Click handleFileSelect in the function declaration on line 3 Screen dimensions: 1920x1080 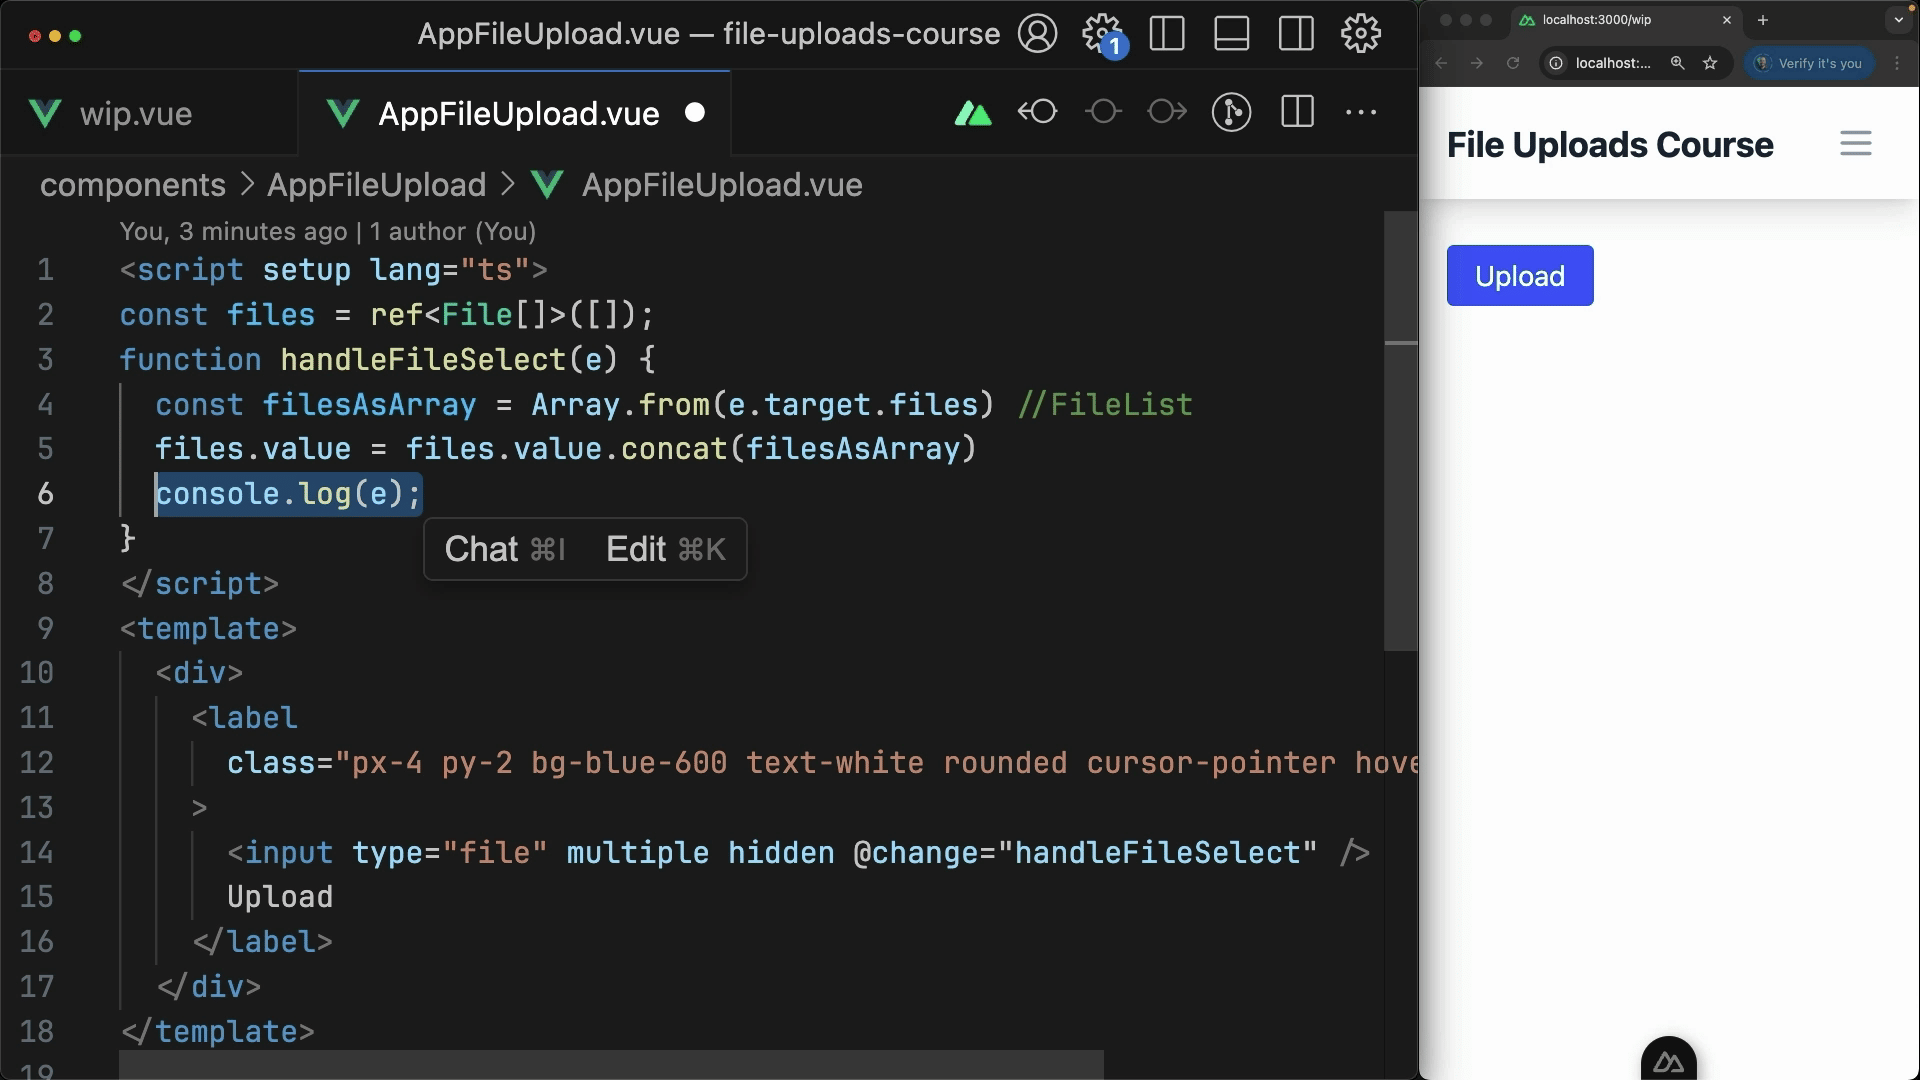(424, 360)
